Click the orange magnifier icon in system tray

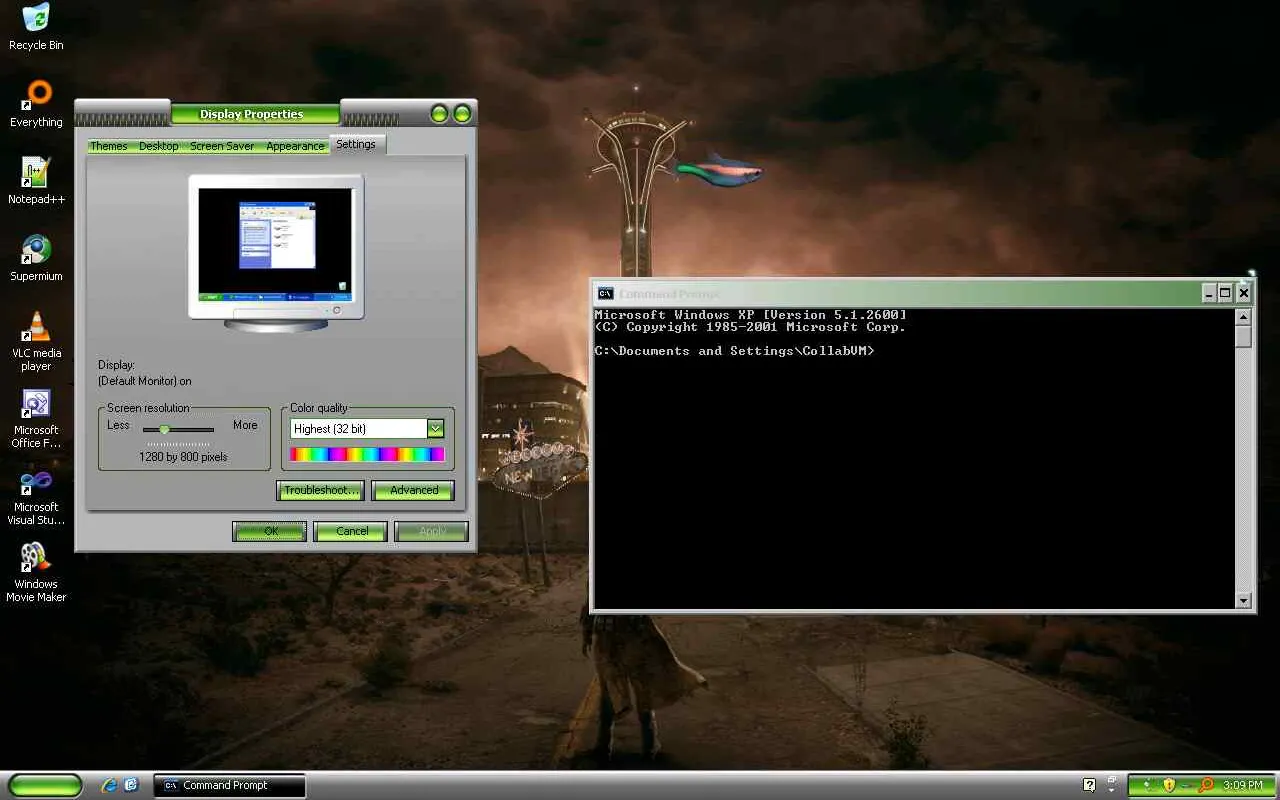click(1206, 785)
